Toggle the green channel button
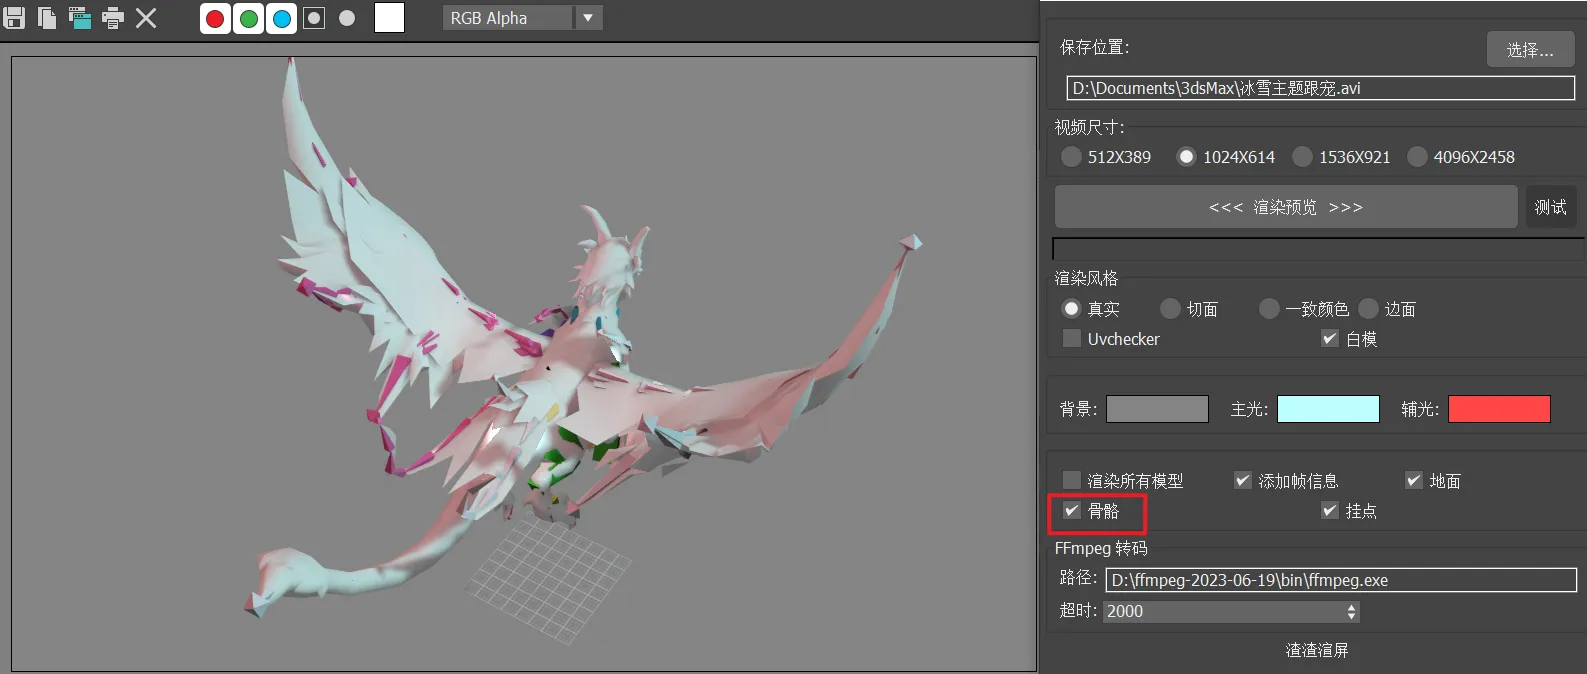 [248, 18]
